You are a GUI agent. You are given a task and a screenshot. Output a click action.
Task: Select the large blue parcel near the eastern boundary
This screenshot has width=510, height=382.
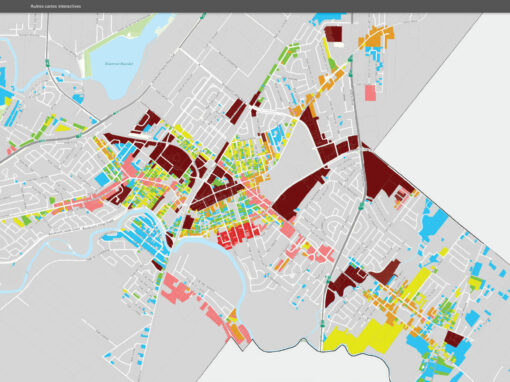(434, 222)
